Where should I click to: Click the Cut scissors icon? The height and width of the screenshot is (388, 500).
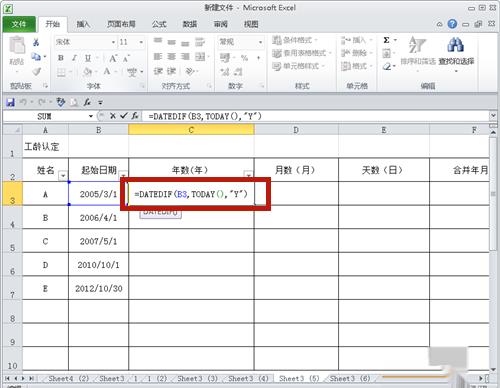36,42
